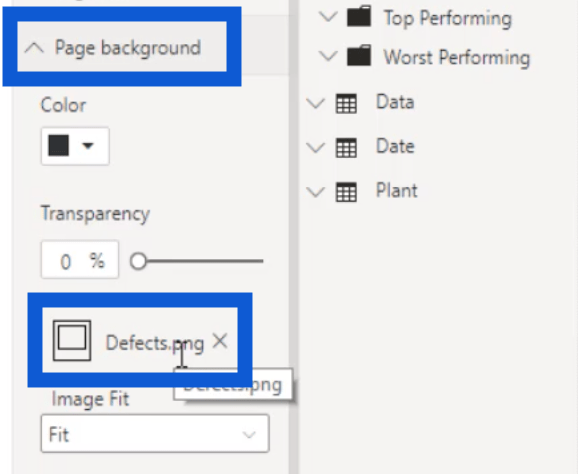Collapse the Page background section chevron
The image size is (578, 474).
[x=34, y=48]
